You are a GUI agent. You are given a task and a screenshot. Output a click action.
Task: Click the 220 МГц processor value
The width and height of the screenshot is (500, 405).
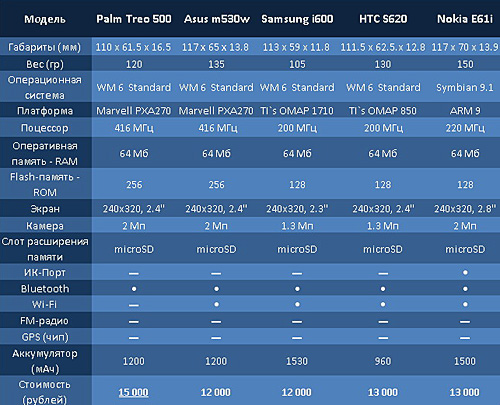(465, 128)
